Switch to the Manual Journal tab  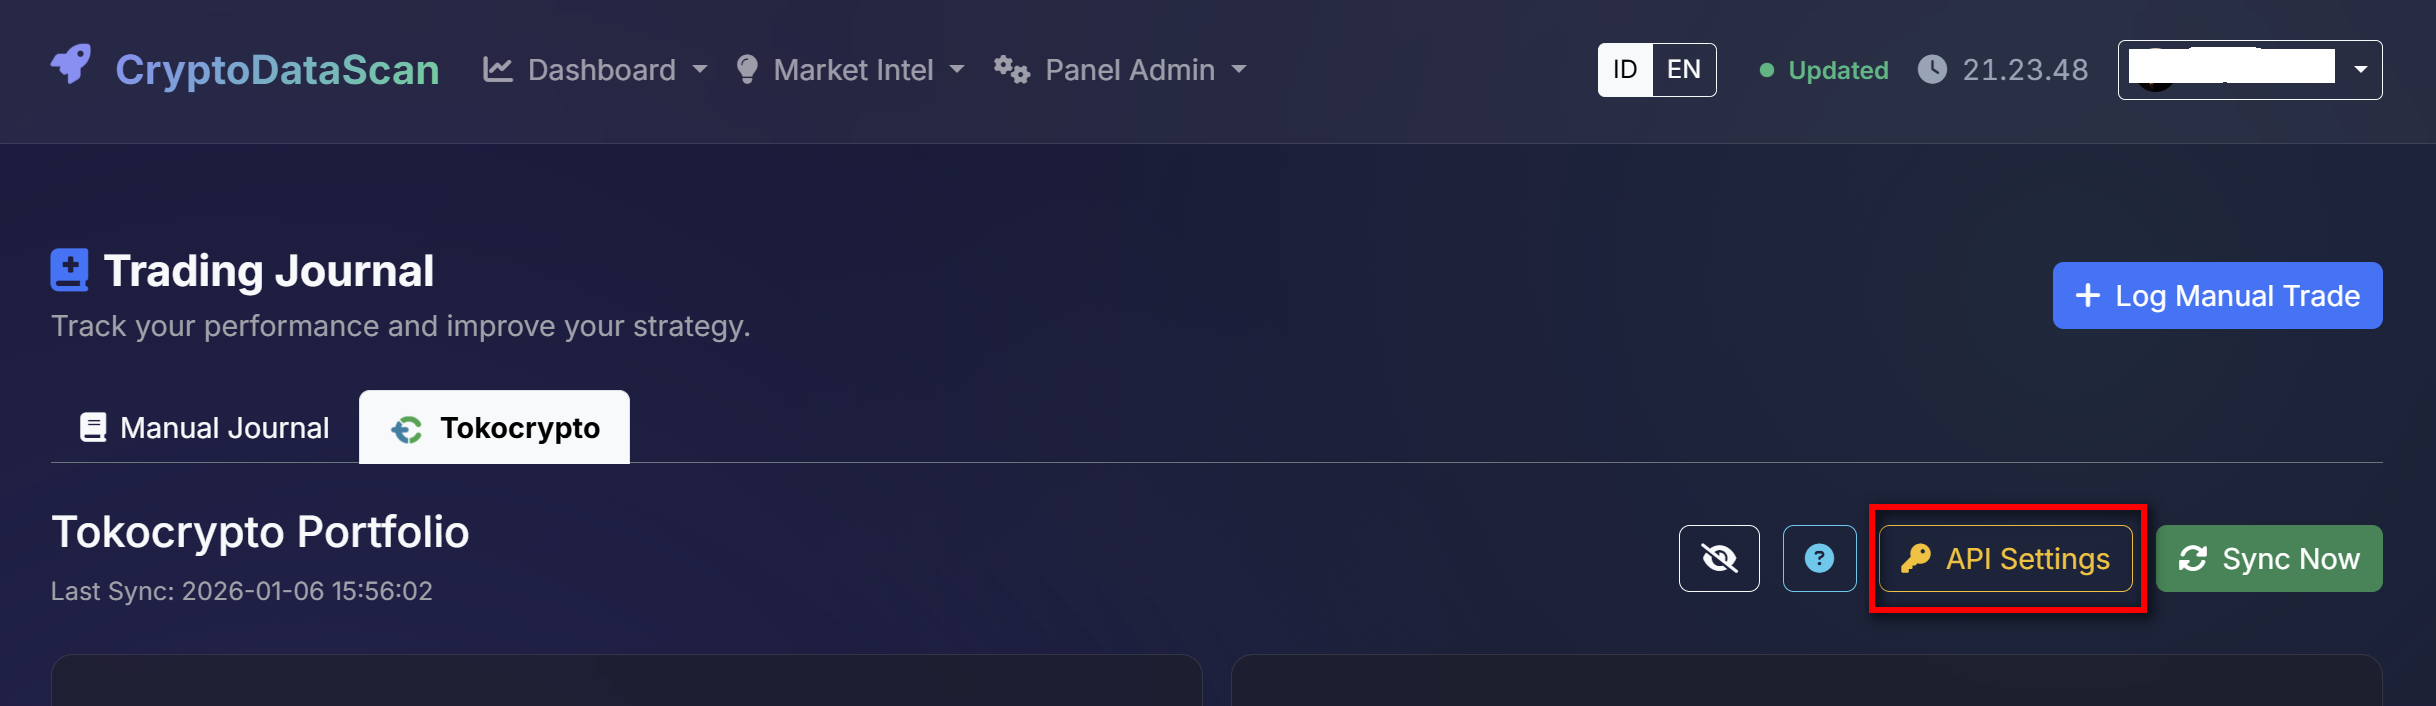tap(203, 427)
